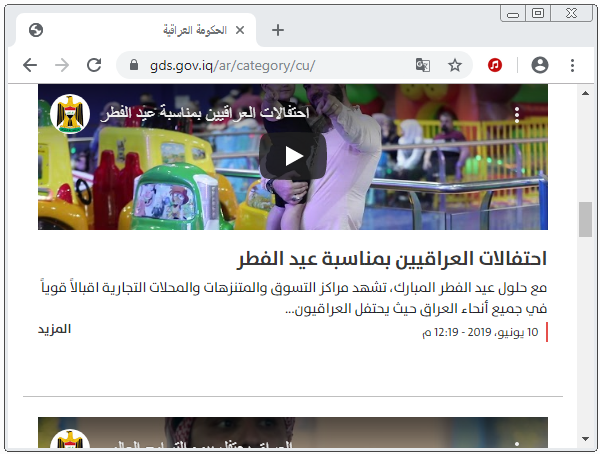Click the article excerpt paragraph
The width and height of the screenshot is (600, 454).
(294, 298)
